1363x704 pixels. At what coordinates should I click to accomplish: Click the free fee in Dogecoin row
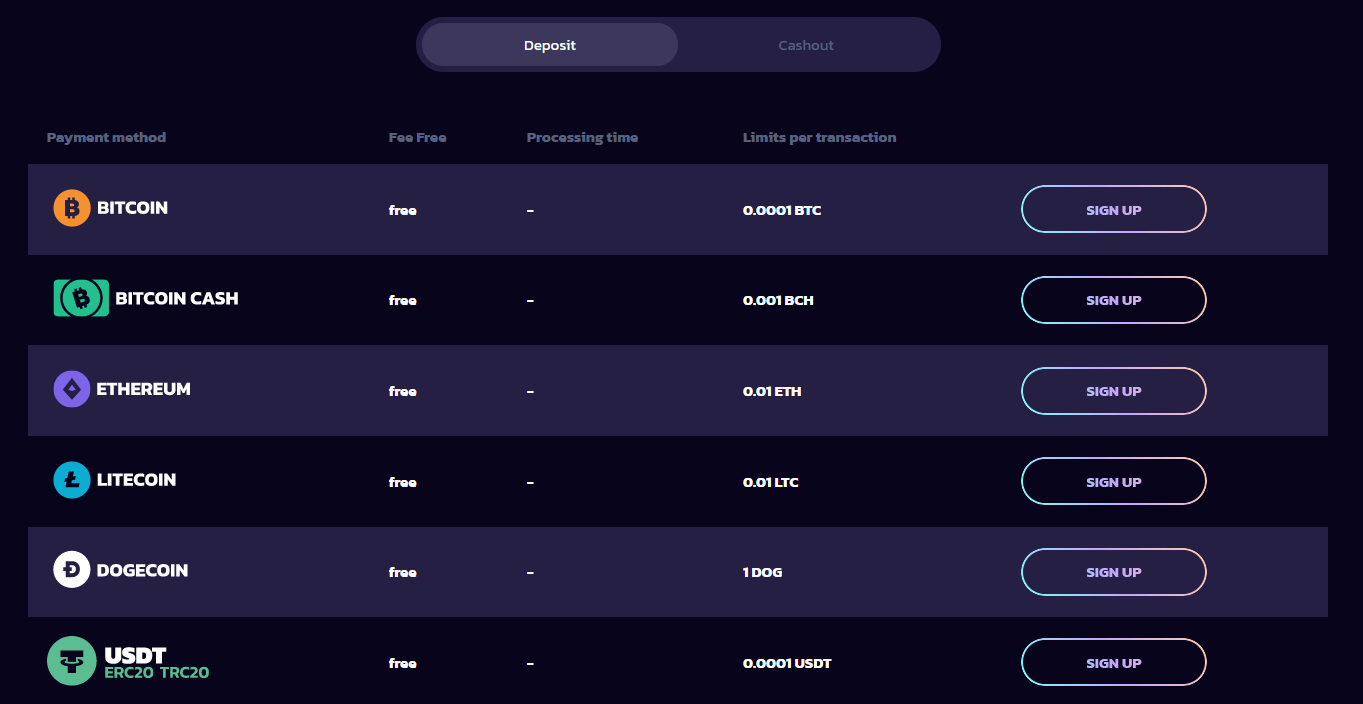pyautogui.click(x=402, y=572)
